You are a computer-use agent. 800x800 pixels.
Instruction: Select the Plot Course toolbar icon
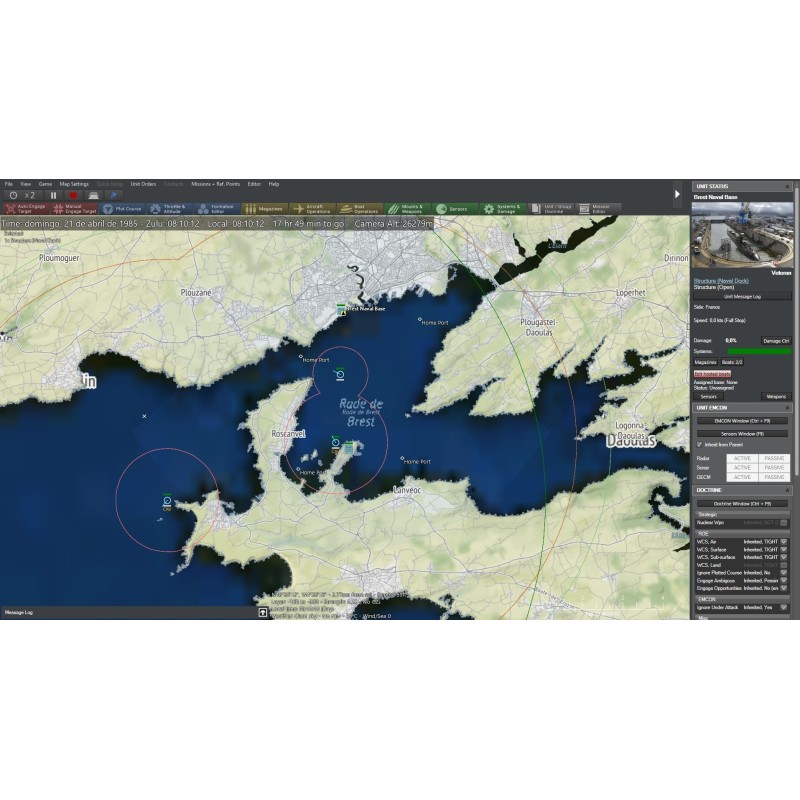tap(120, 209)
